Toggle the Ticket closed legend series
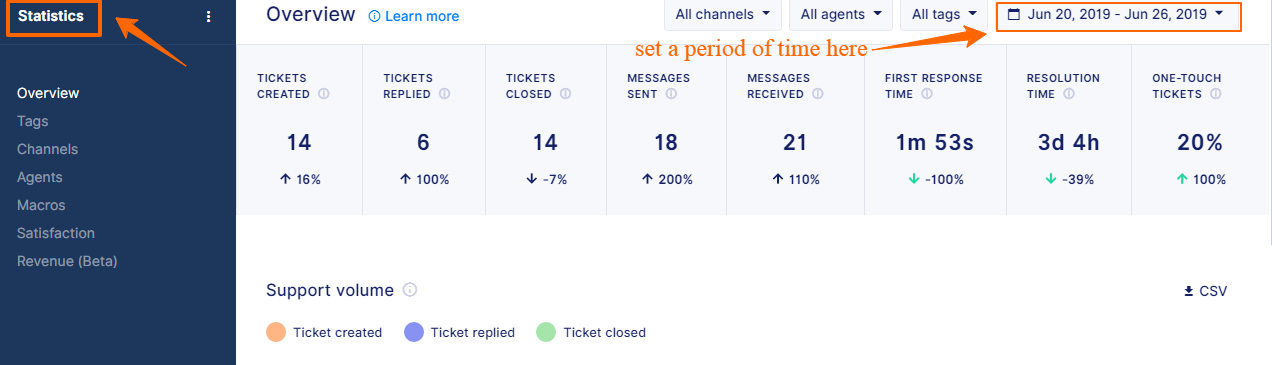 (591, 332)
